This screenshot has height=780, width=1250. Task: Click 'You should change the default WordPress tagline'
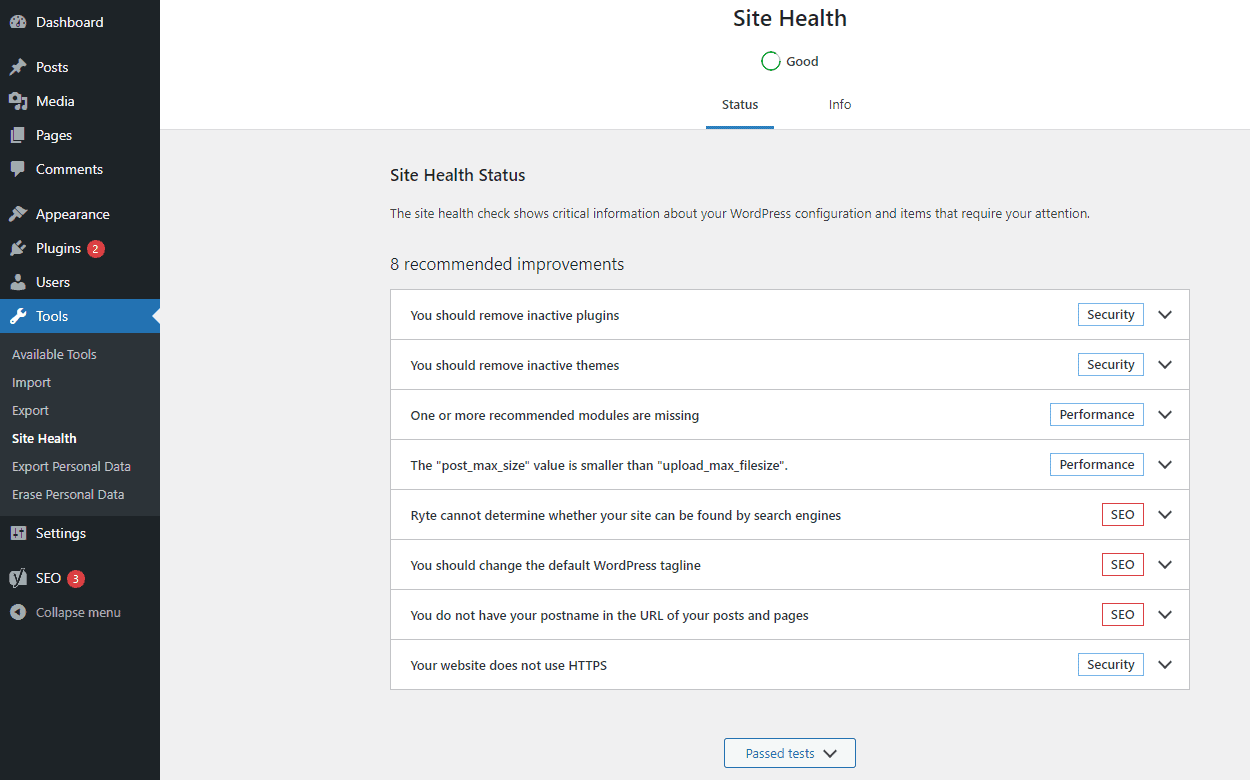556,565
